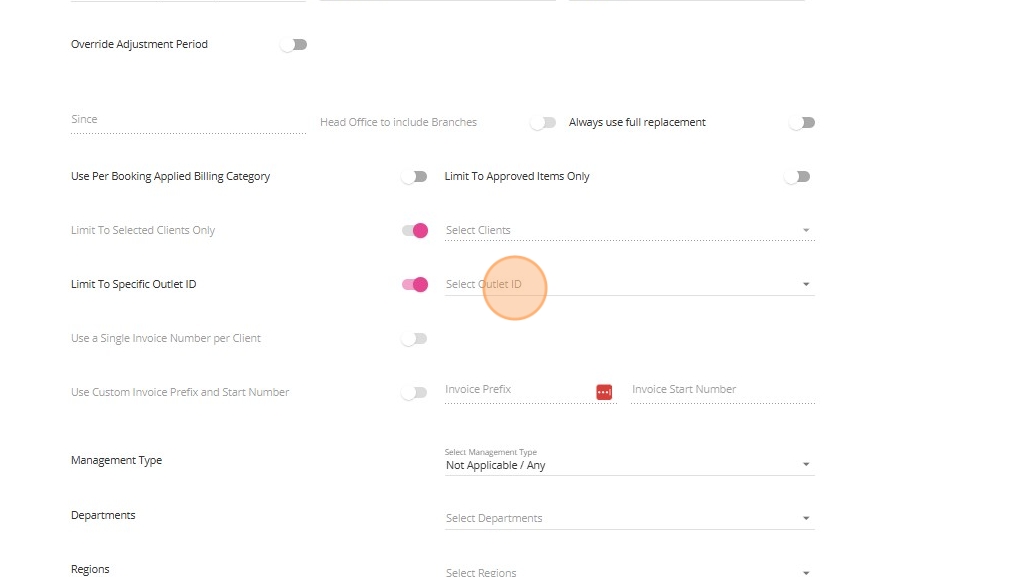Open the Select Clients dropdown
This screenshot has height=577, width=1032.
coord(630,230)
